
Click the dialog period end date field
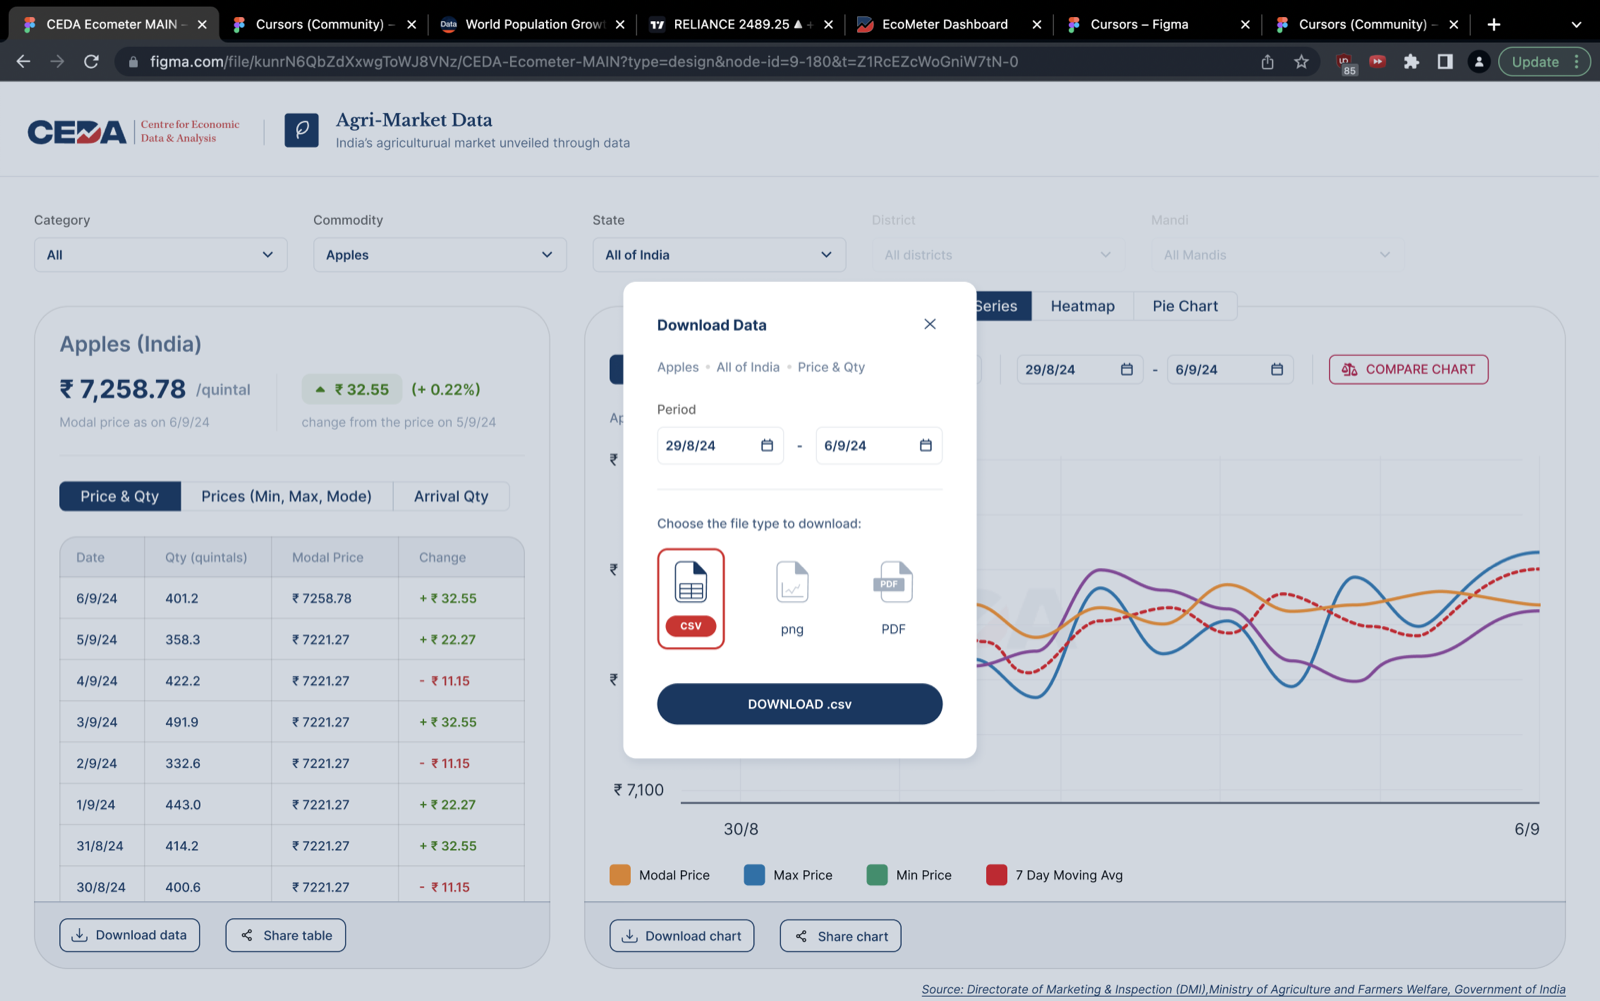click(879, 446)
